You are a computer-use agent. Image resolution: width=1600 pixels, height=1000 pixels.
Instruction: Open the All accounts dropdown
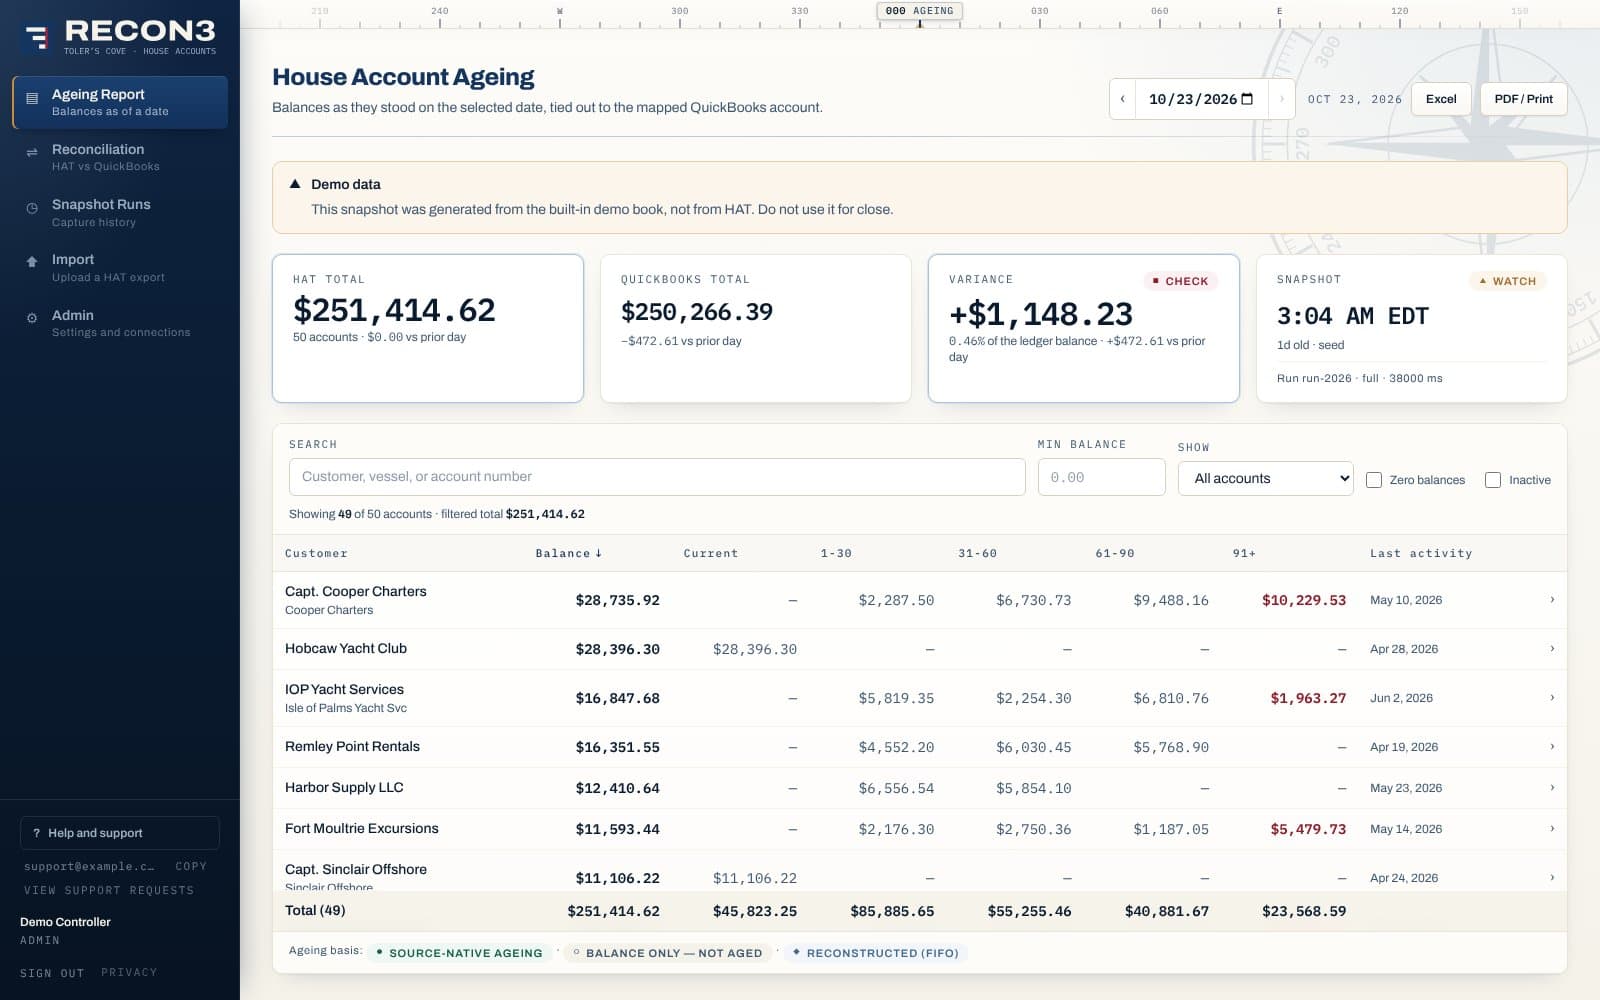tap(1265, 478)
